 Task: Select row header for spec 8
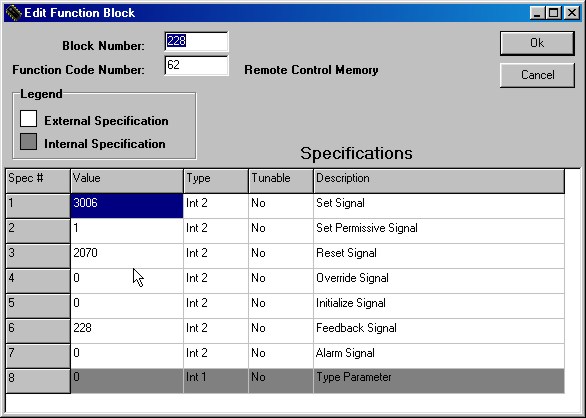coord(38,381)
